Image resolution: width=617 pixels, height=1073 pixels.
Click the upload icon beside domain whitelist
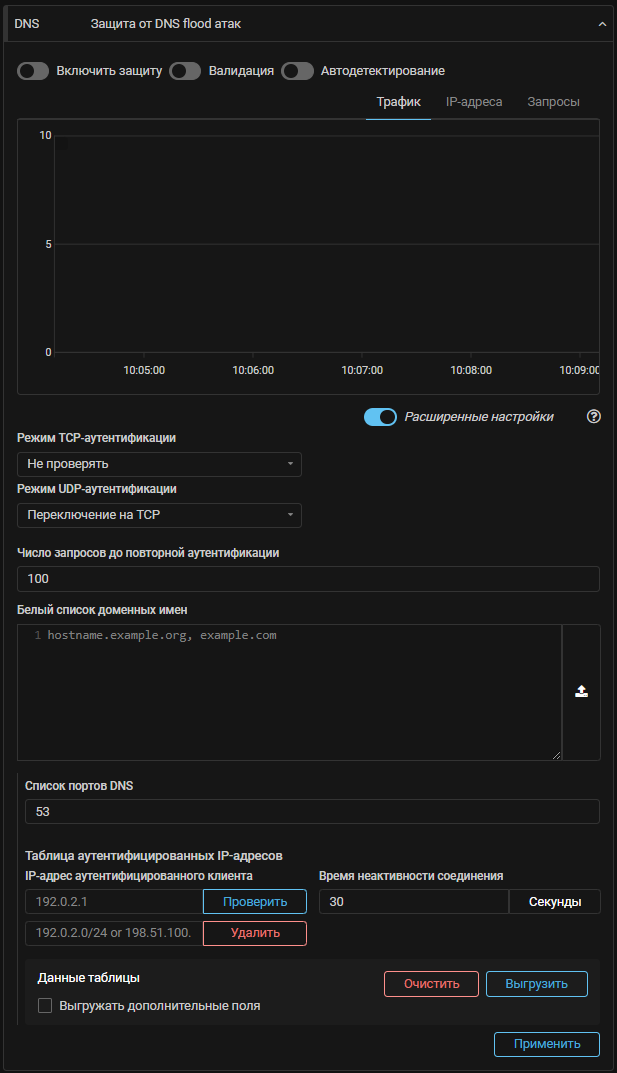581,692
